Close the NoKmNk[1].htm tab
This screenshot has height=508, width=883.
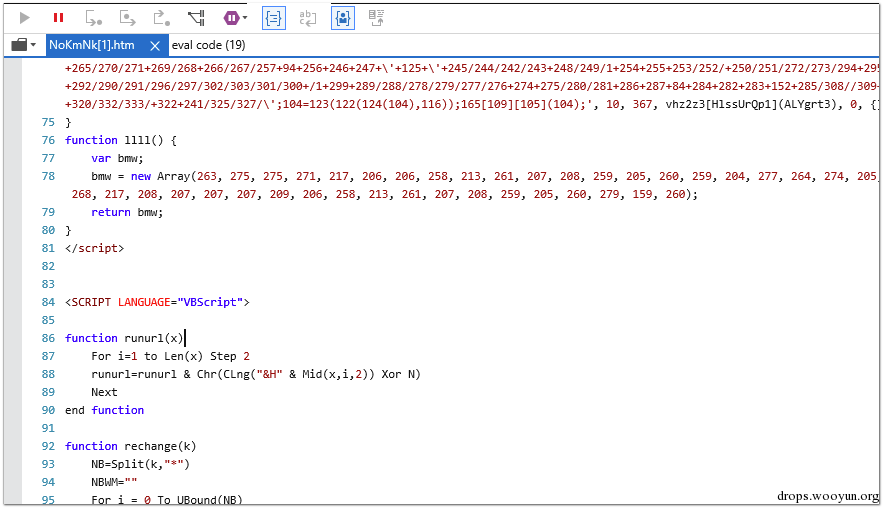pos(155,46)
